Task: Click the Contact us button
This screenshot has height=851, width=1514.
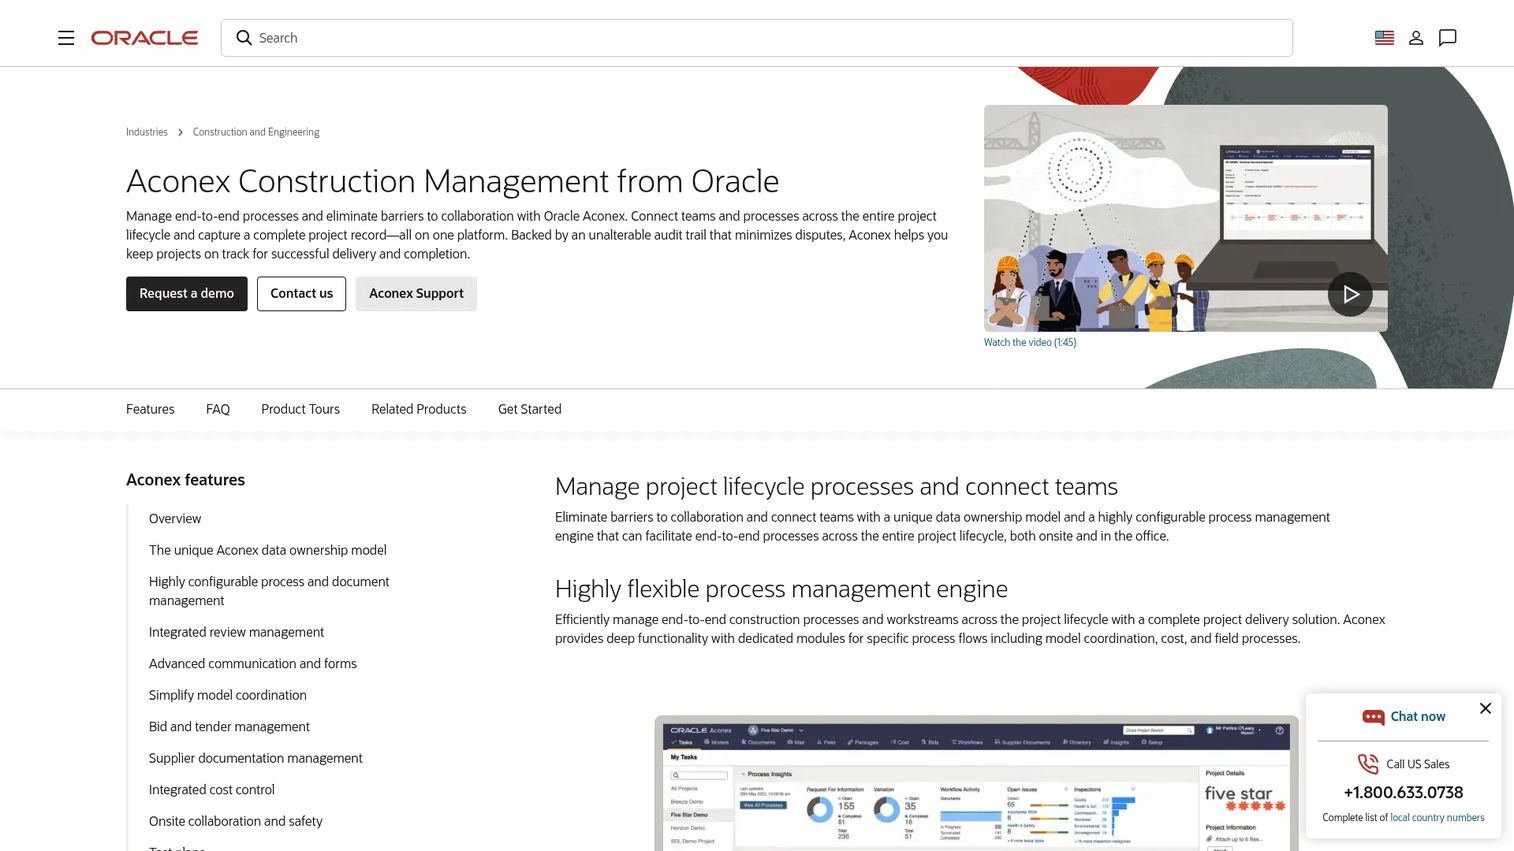Action: pos(301,294)
